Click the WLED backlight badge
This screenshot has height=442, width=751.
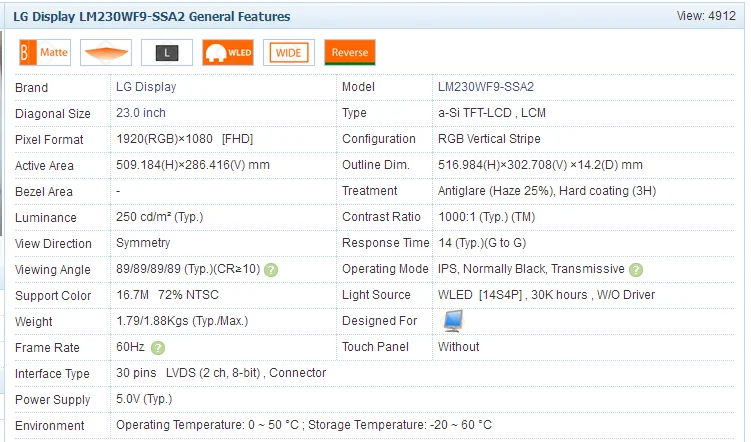click(x=228, y=52)
